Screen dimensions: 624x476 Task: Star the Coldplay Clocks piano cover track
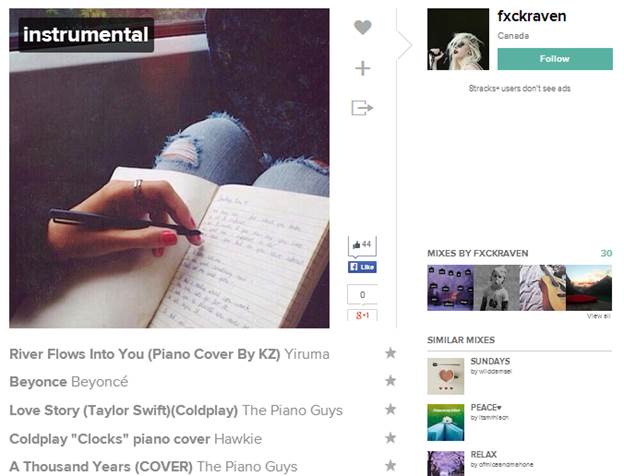(x=391, y=438)
